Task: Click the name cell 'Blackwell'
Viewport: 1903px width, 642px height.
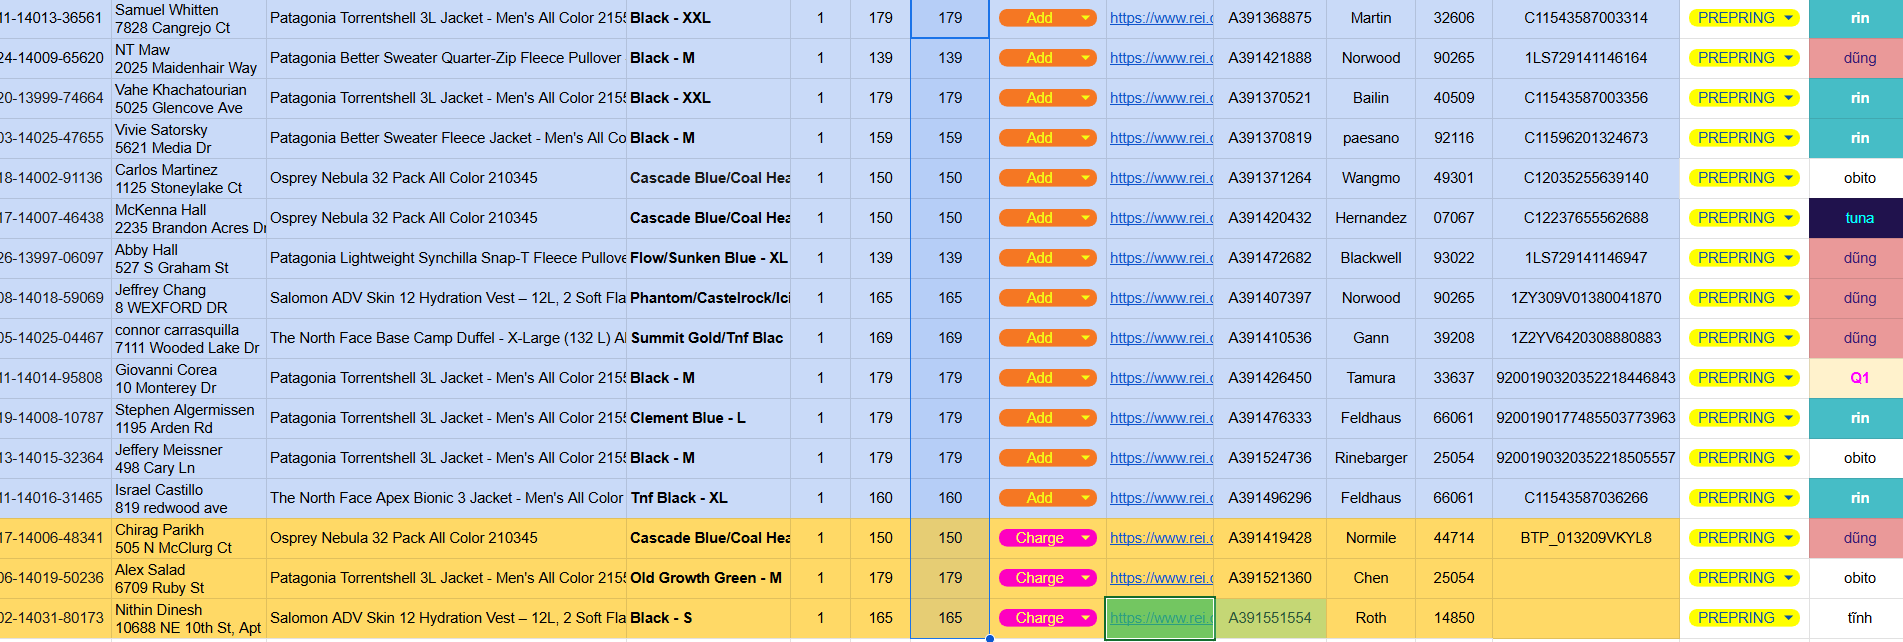Action: (1371, 258)
